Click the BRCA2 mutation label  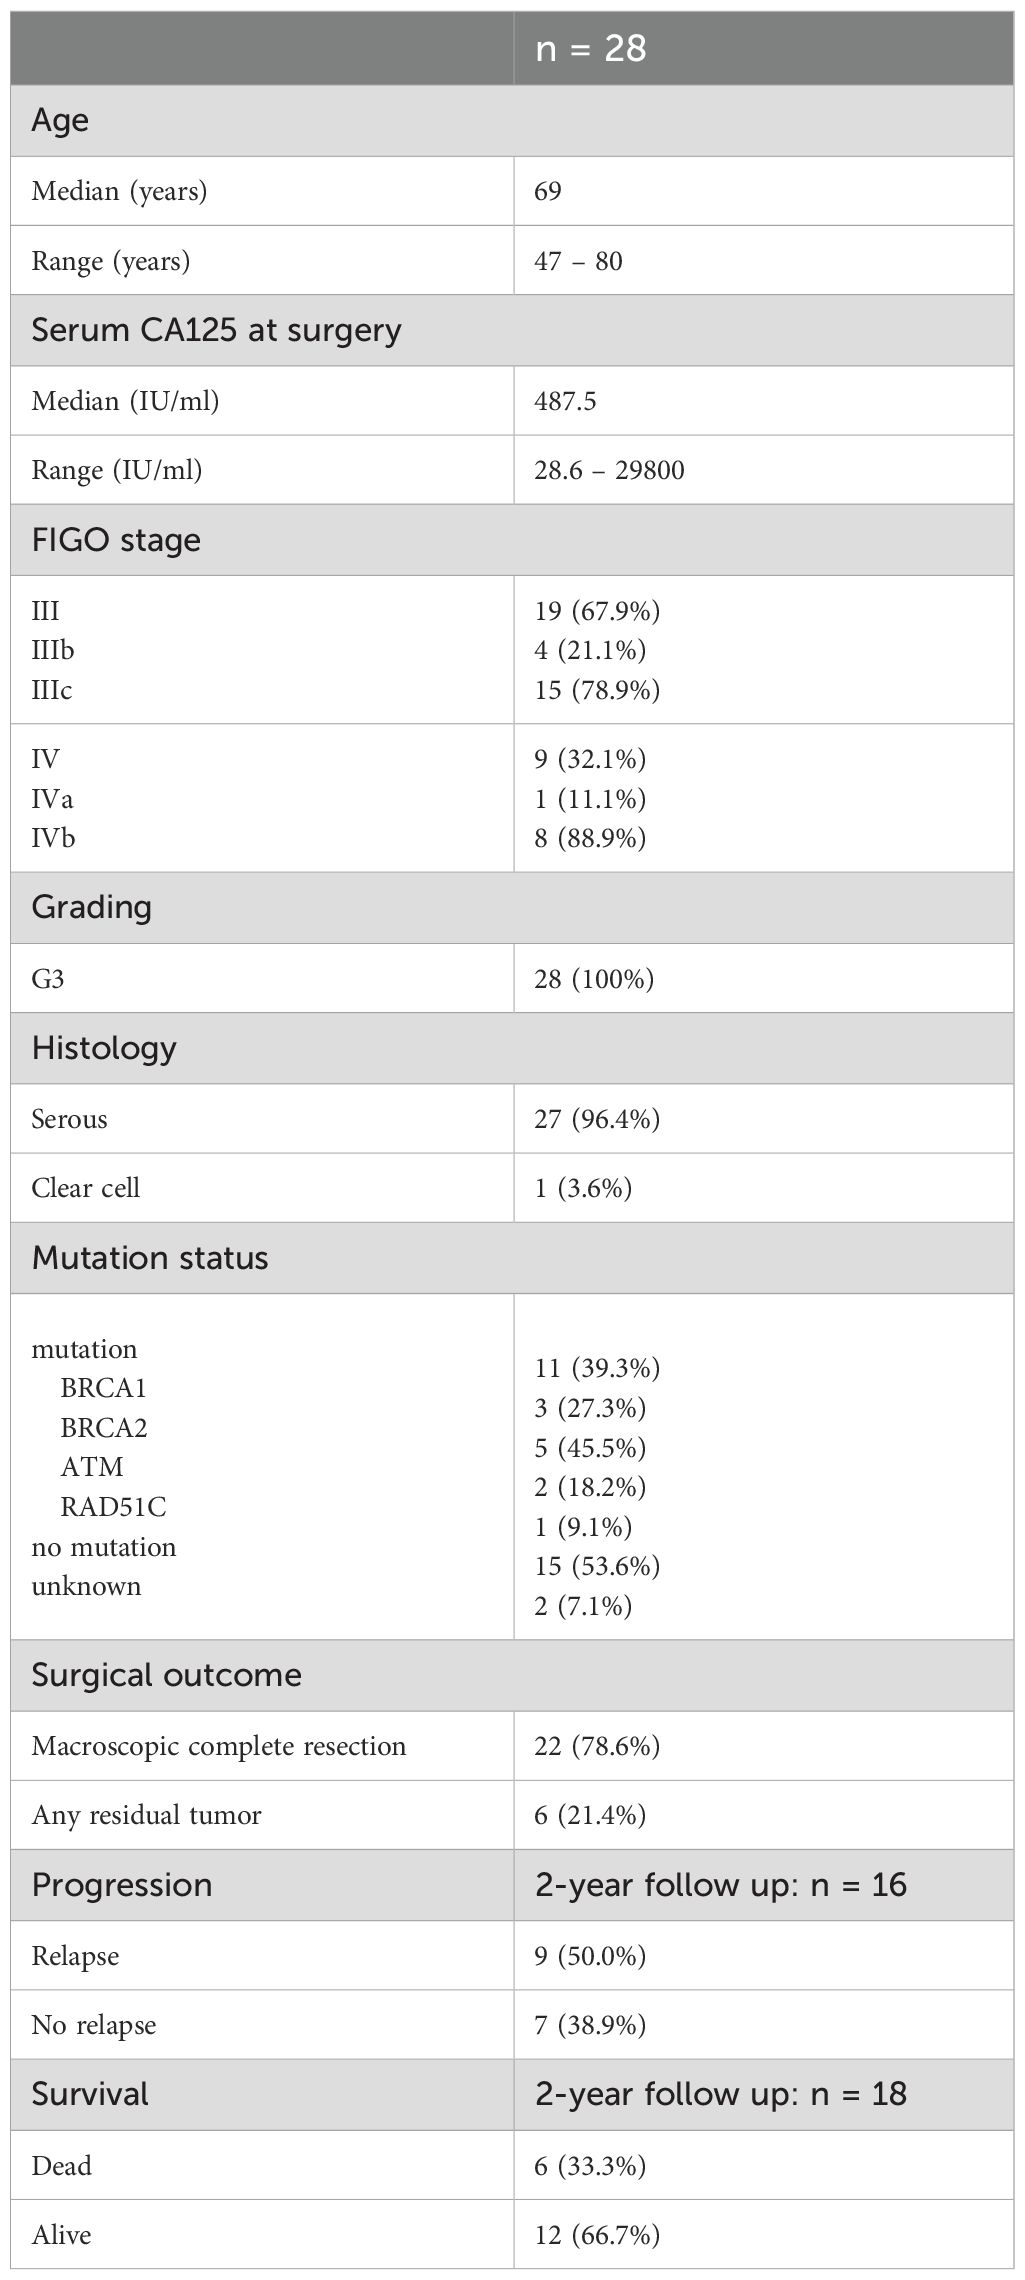coord(104,1427)
